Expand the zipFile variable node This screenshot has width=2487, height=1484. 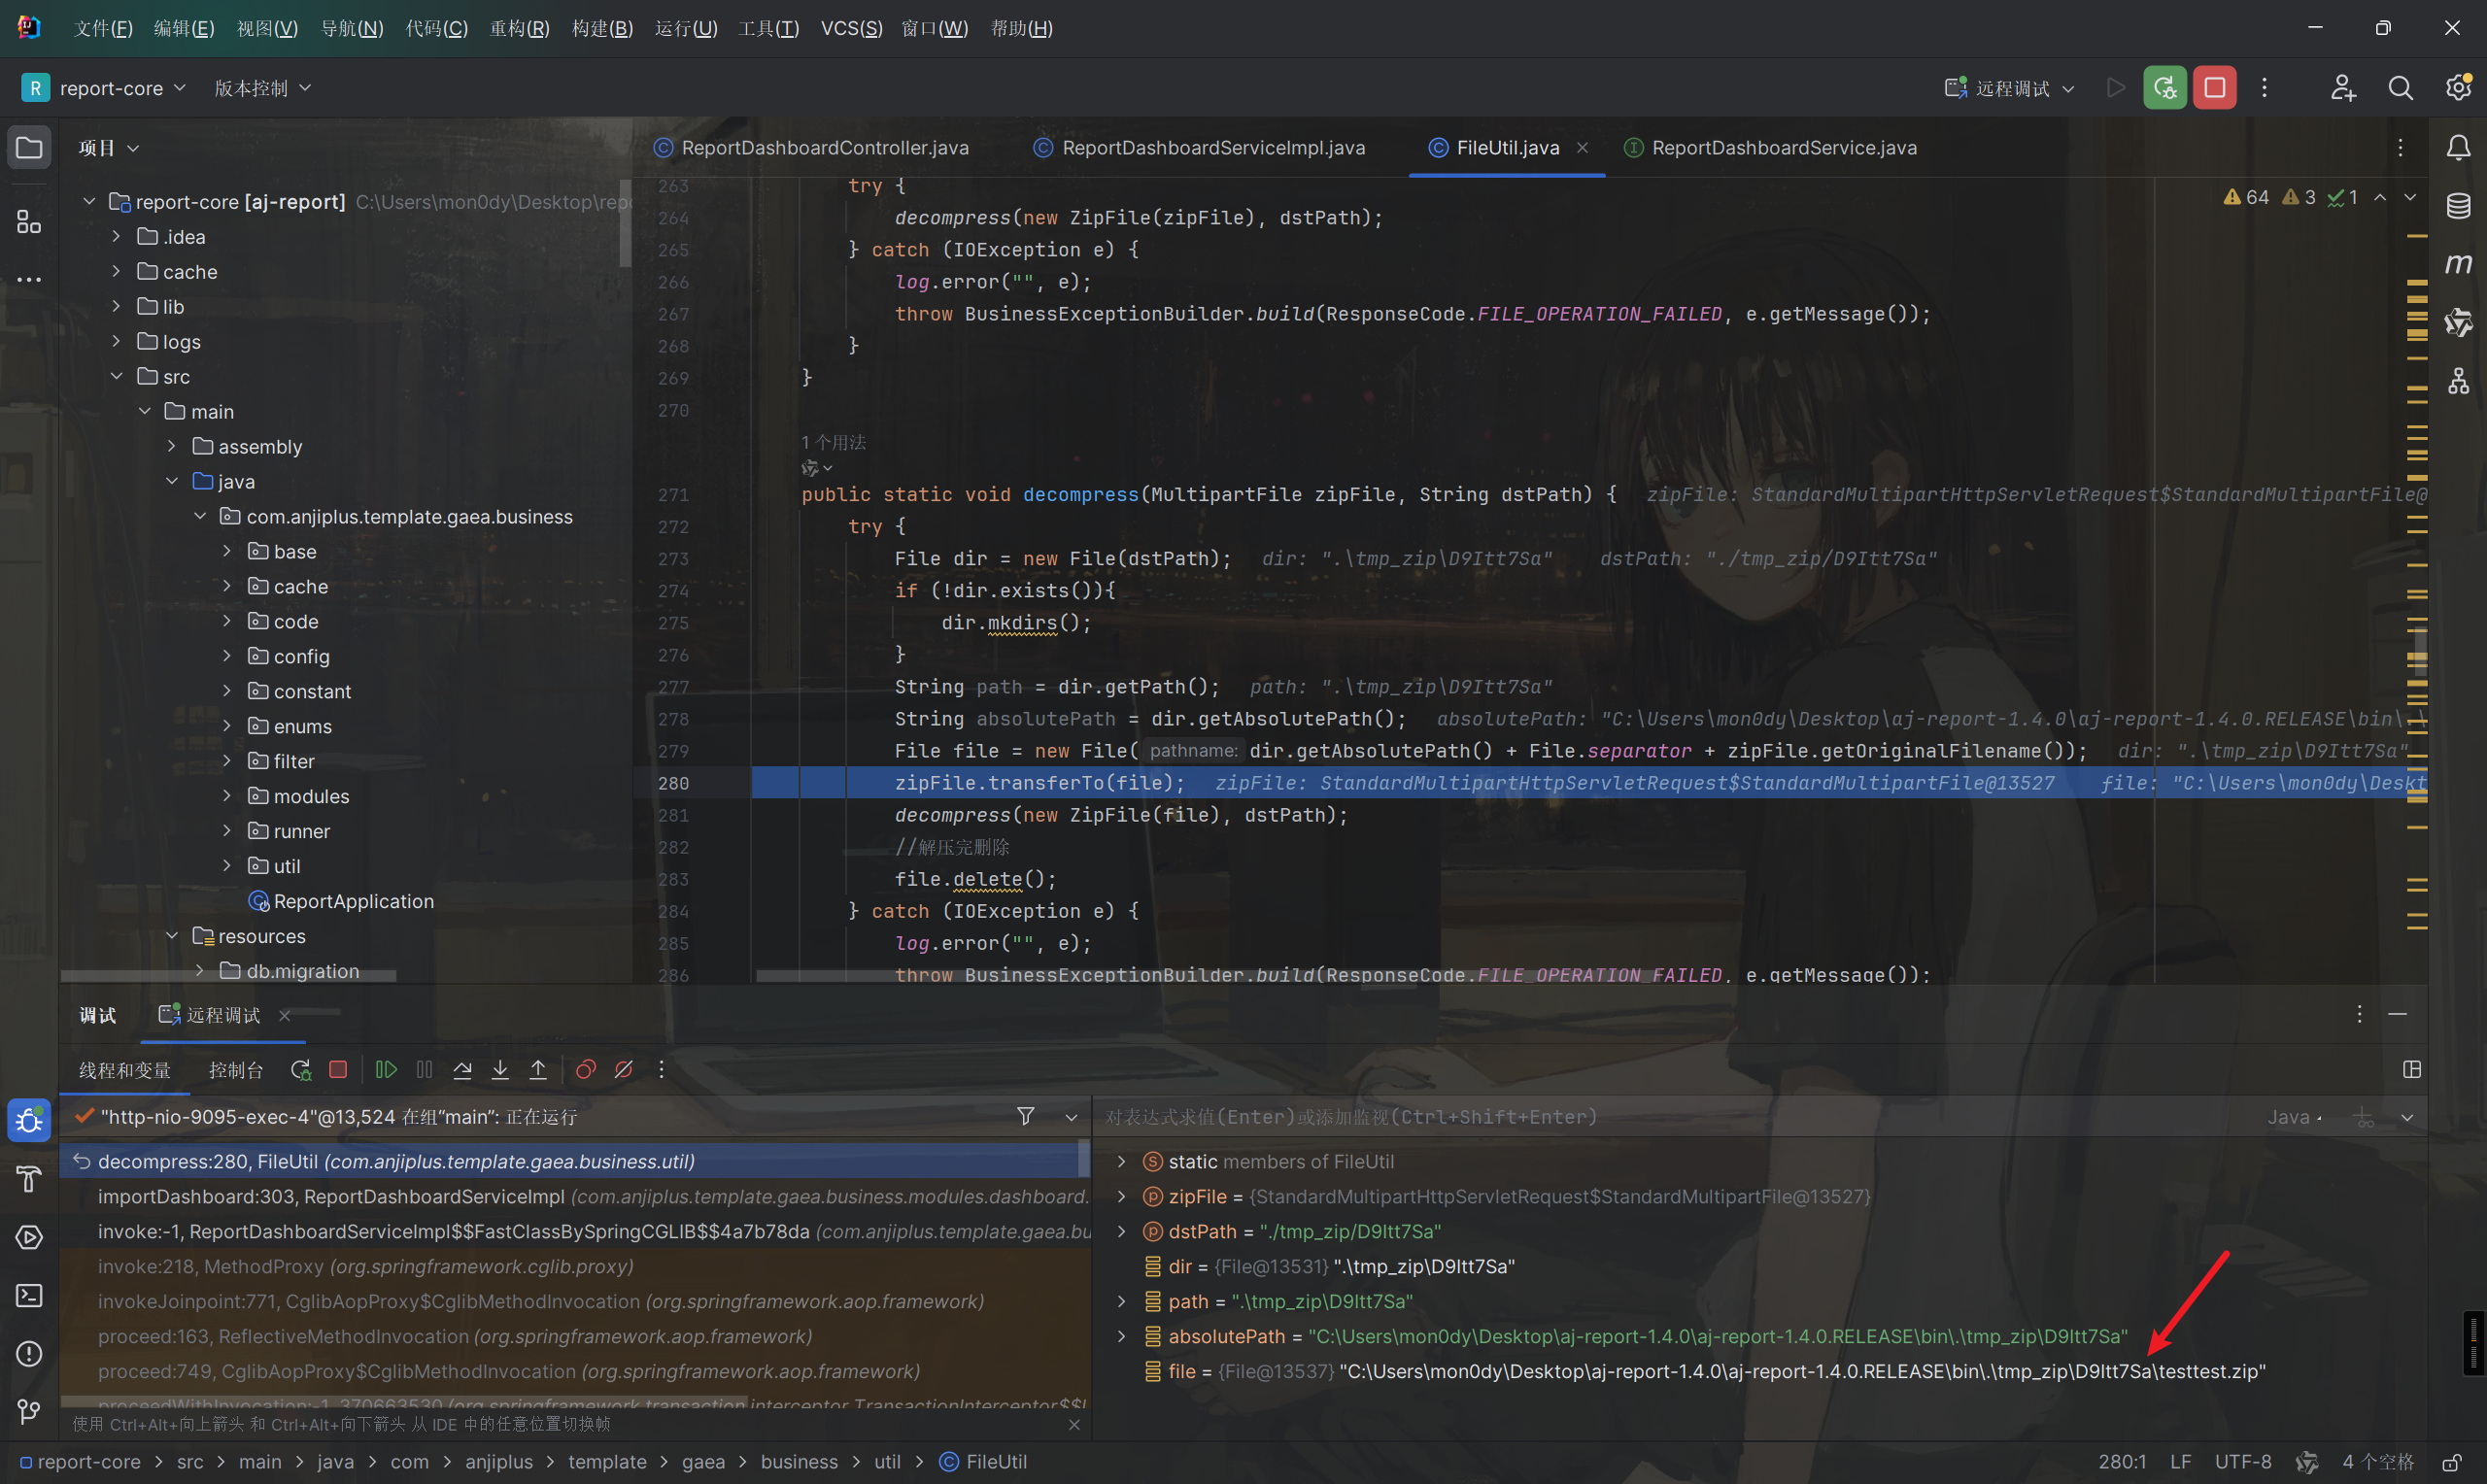(x=1122, y=1197)
